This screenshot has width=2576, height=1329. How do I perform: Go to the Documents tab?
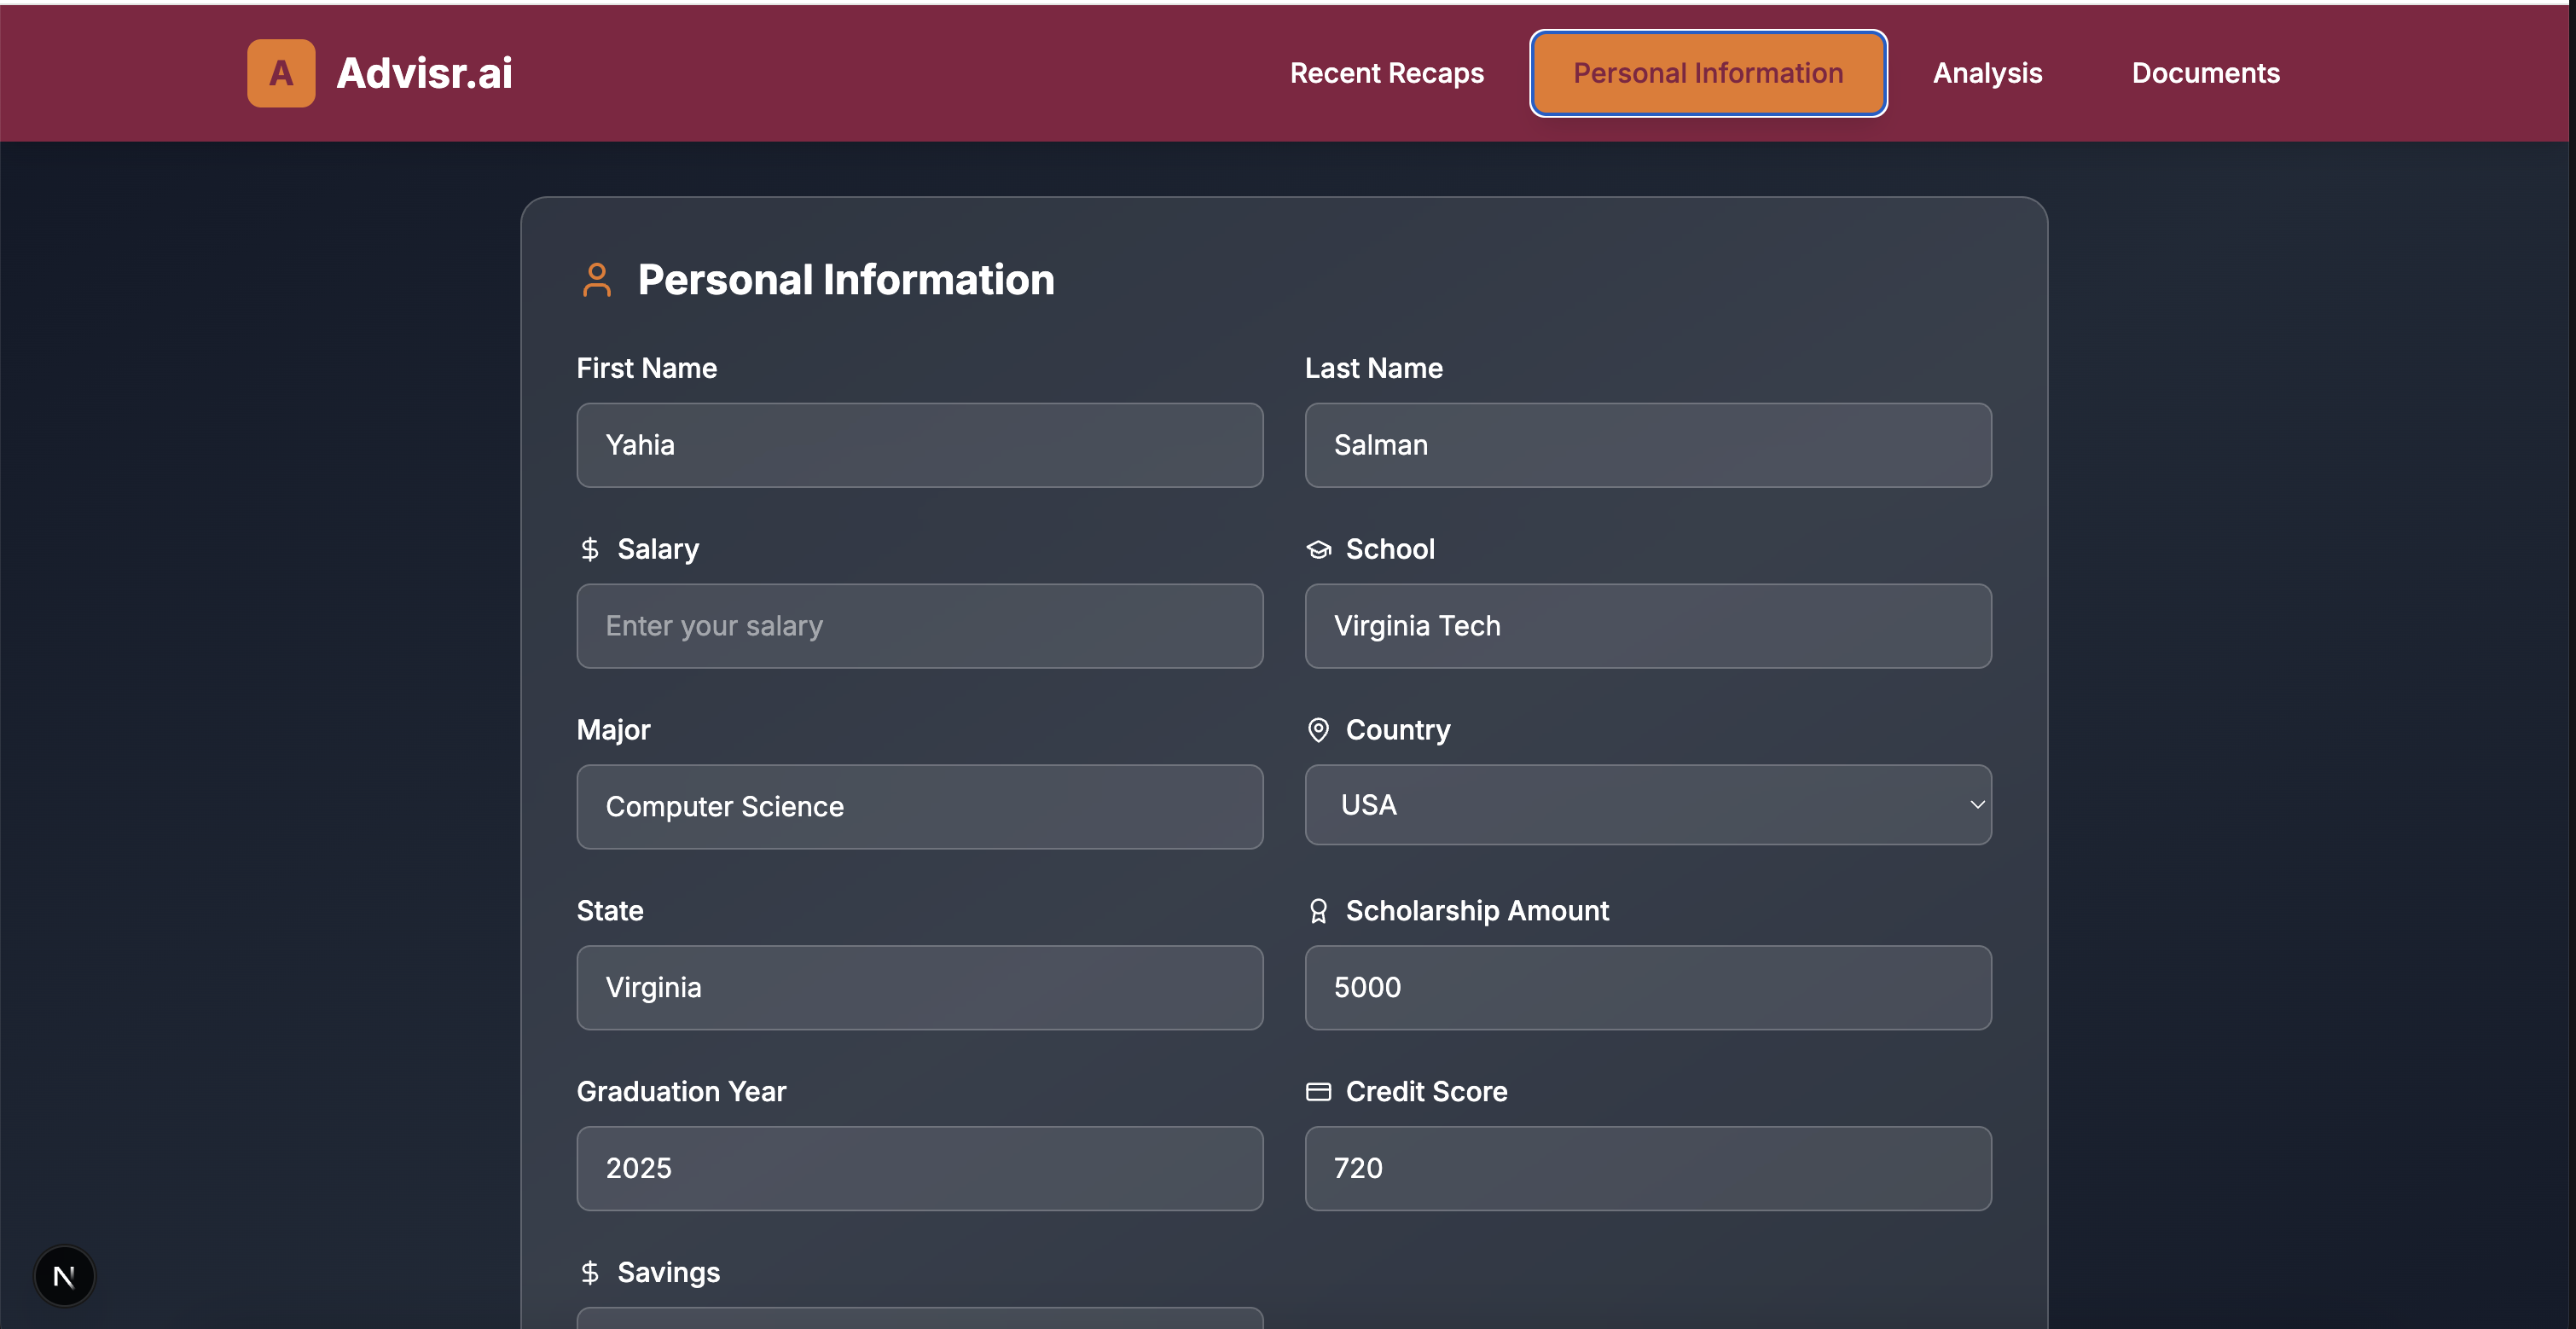[2205, 73]
